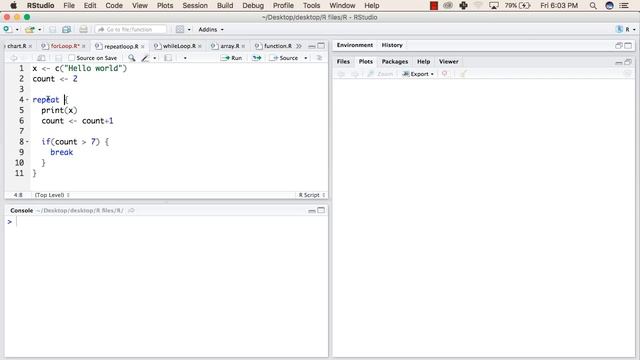
Task: Switch to the Viewer tab
Action: click(x=449, y=62)
